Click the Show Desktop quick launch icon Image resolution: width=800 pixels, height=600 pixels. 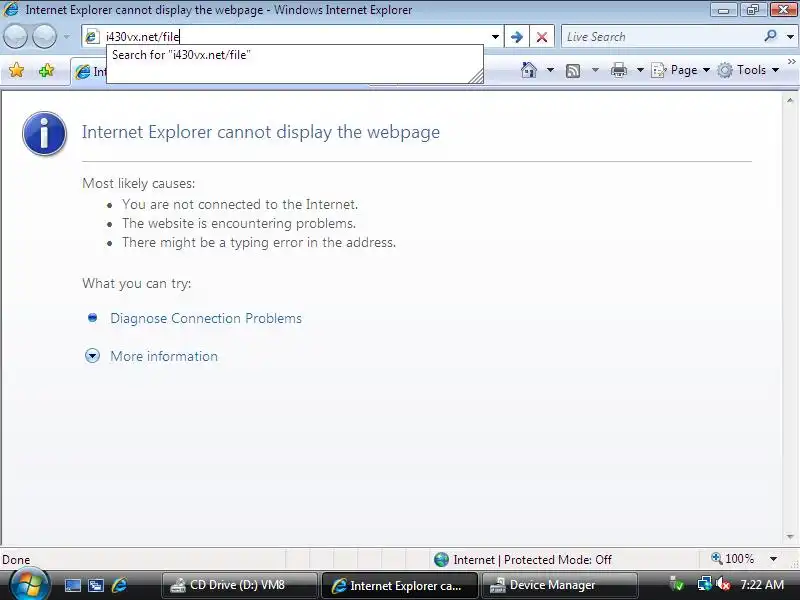72,585
